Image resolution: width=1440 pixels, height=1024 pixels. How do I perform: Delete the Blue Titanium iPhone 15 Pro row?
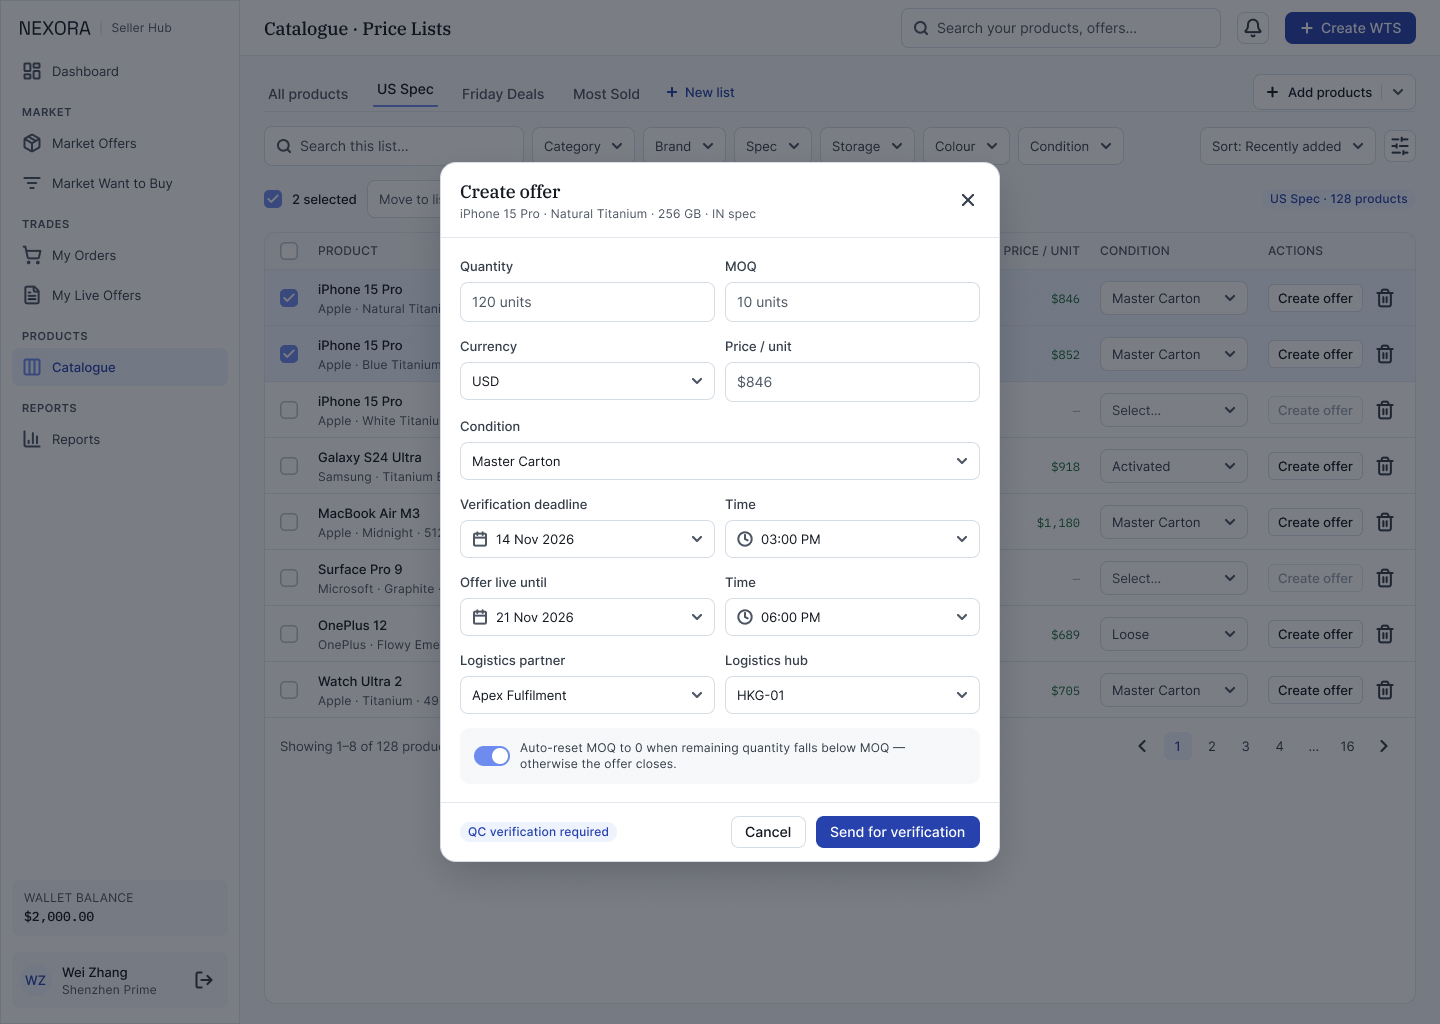click(1385, 354)
